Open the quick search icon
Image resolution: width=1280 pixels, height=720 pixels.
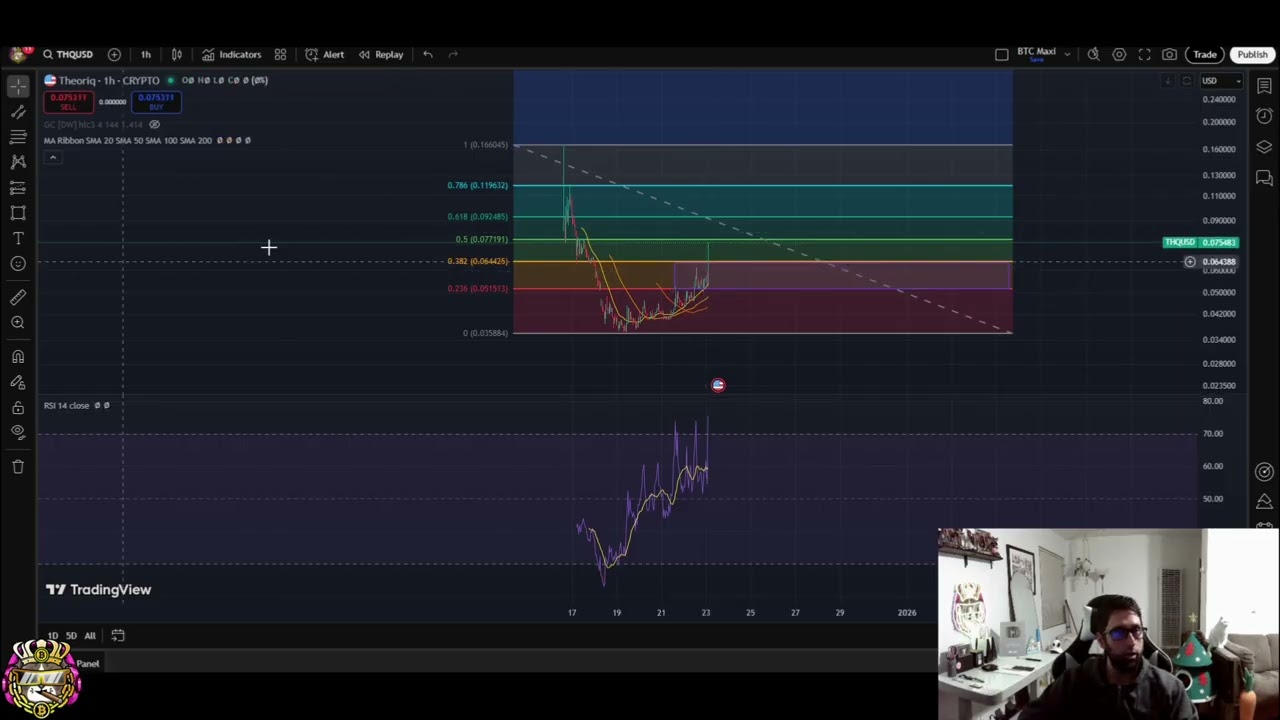click(1093, 54)
